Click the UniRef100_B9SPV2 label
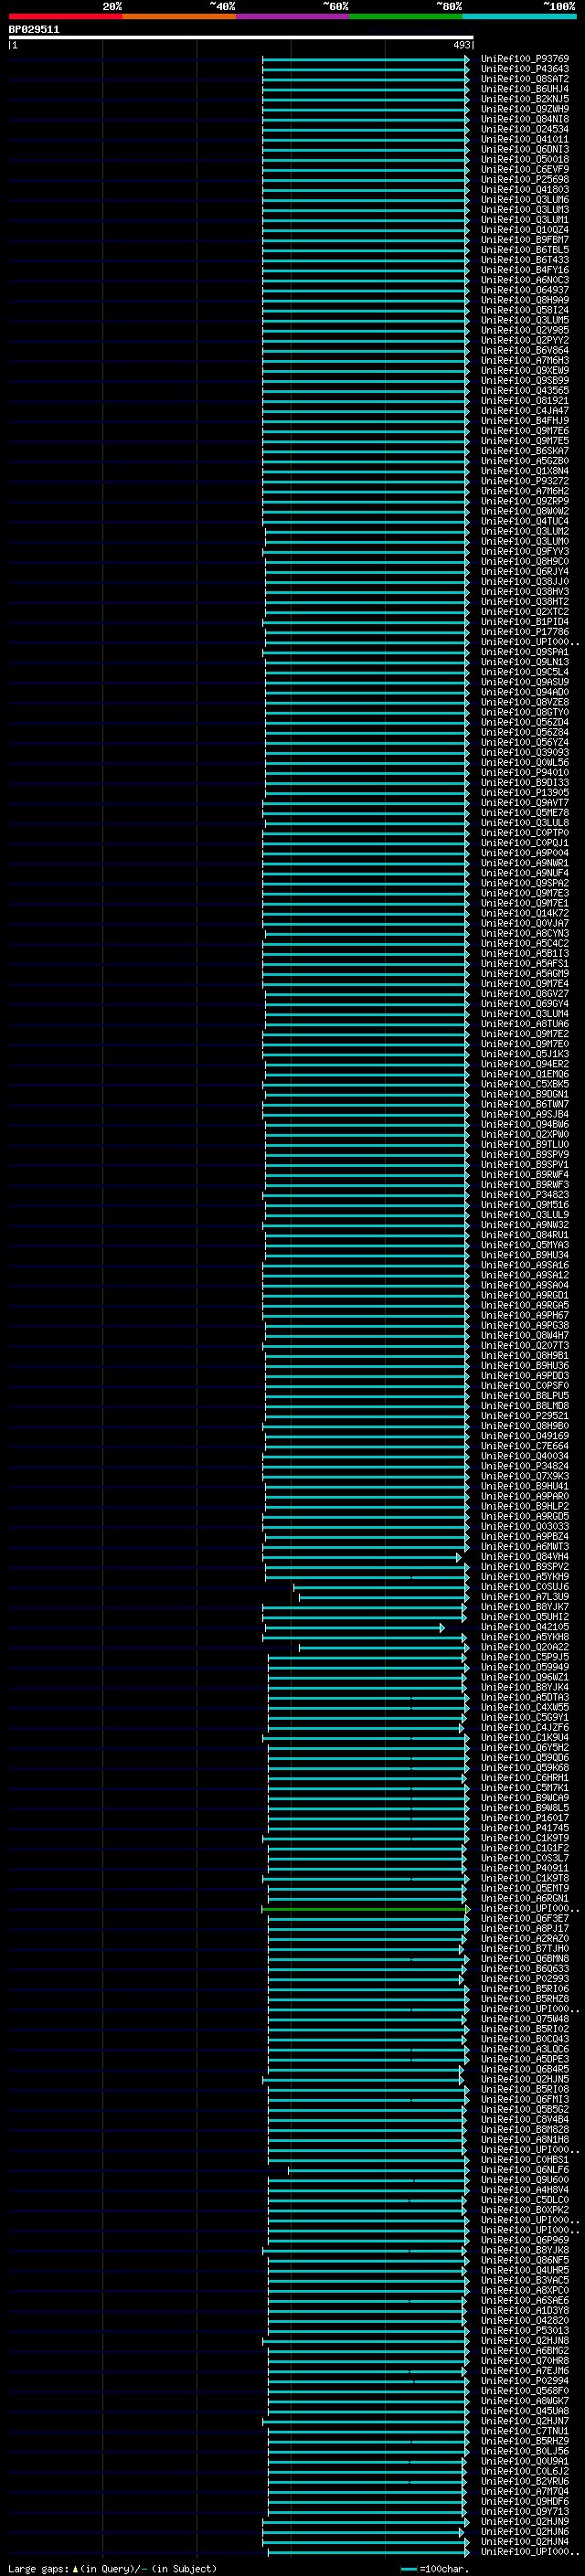This screenshot has height=2576, width=585. [525, 1566]
